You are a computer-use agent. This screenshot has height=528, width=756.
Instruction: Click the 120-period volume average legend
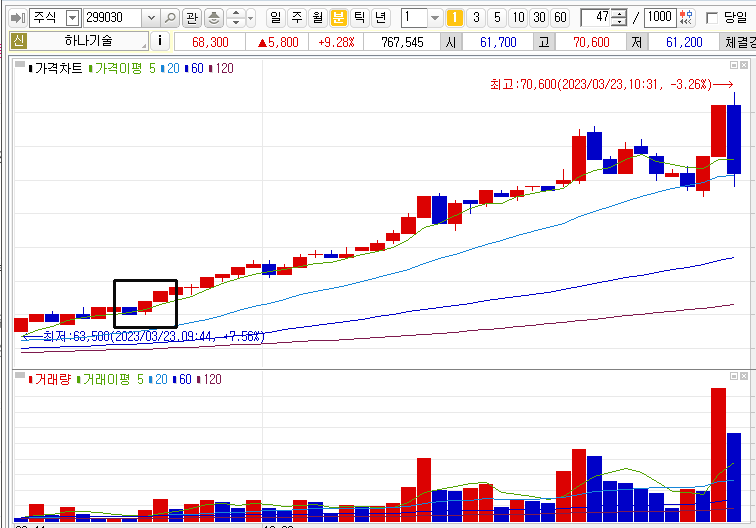coord(210,379)
